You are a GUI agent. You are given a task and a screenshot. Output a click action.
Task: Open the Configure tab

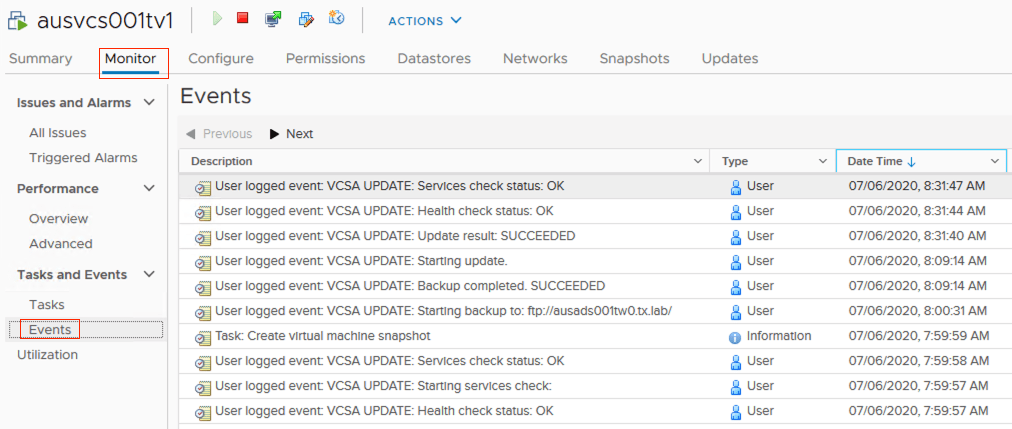coord(221,59)
